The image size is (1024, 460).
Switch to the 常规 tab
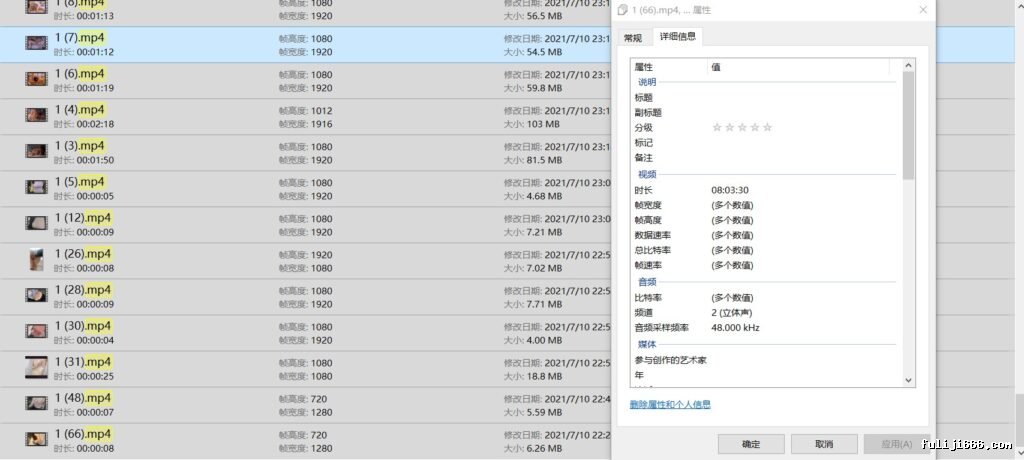pos(632,38)
